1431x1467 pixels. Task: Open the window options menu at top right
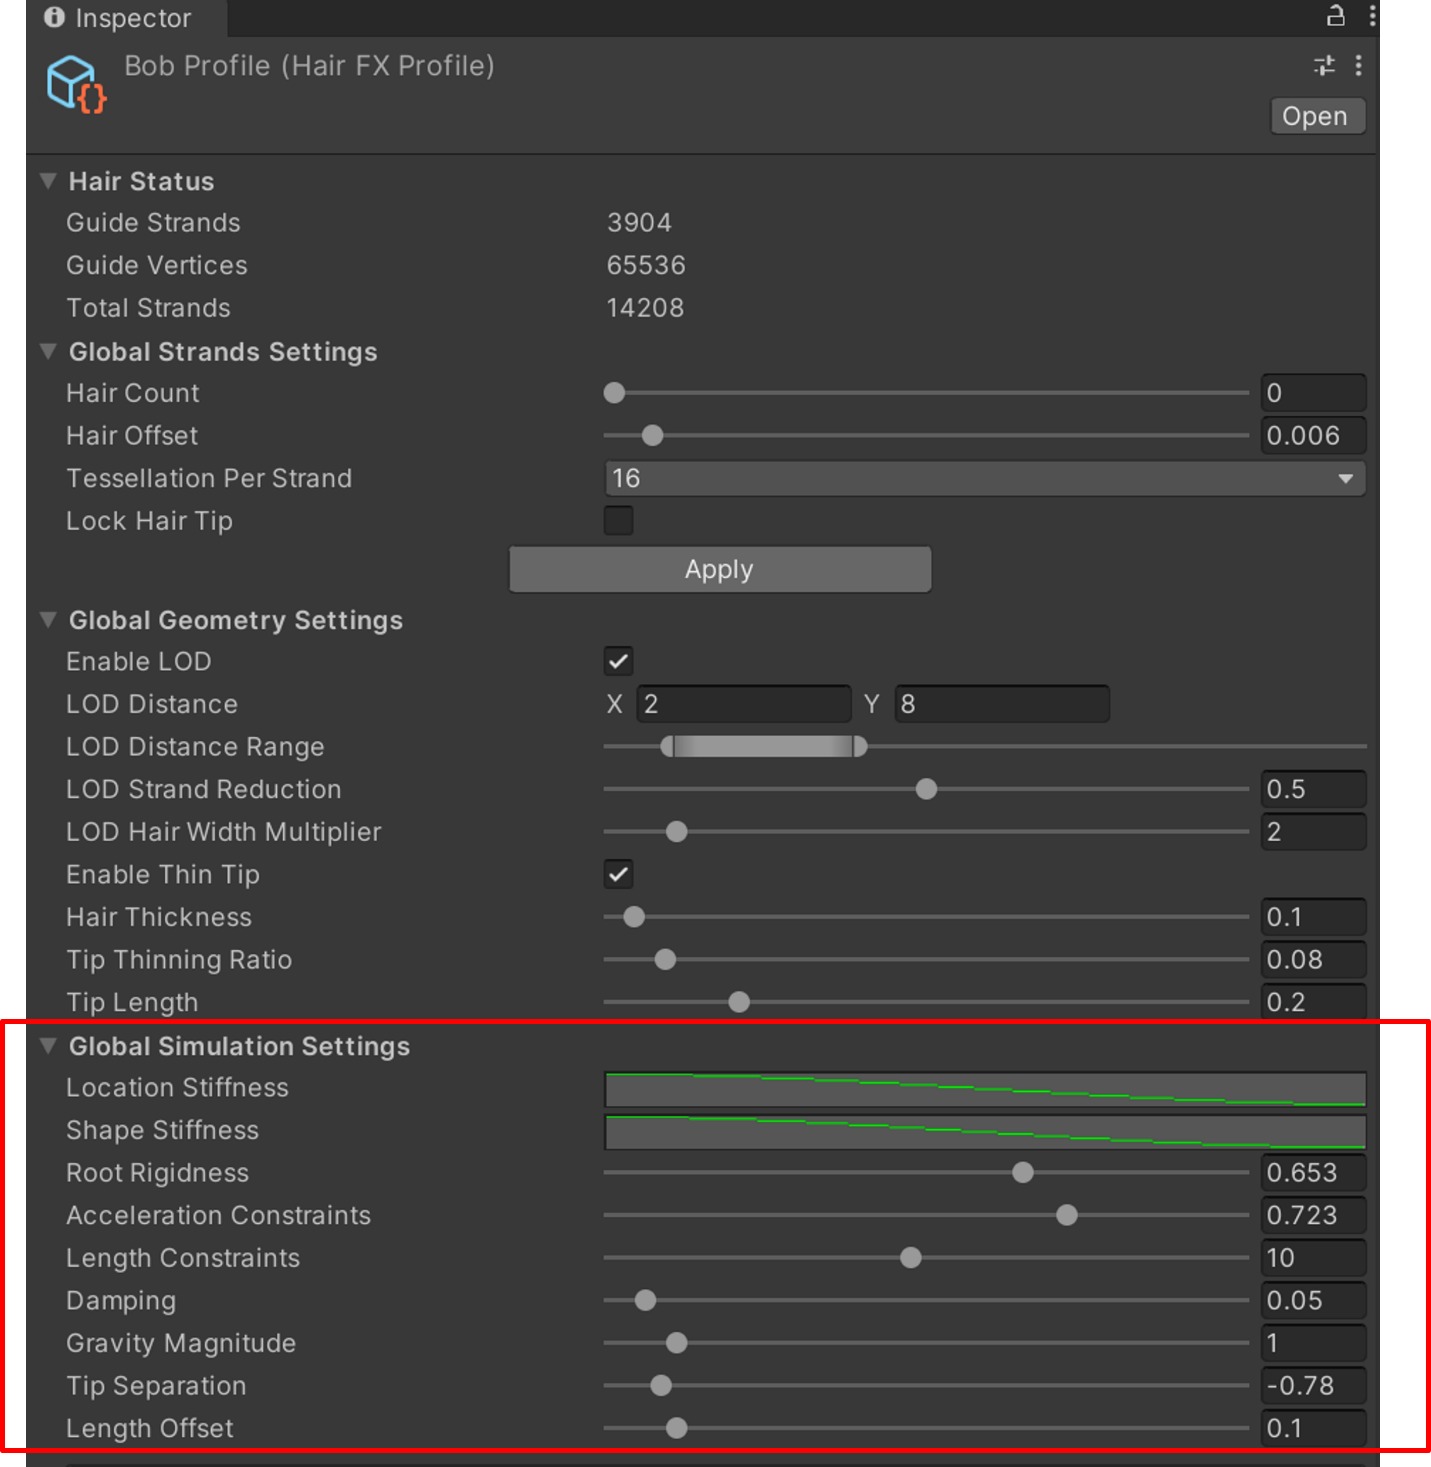(x=1371, y=16)
